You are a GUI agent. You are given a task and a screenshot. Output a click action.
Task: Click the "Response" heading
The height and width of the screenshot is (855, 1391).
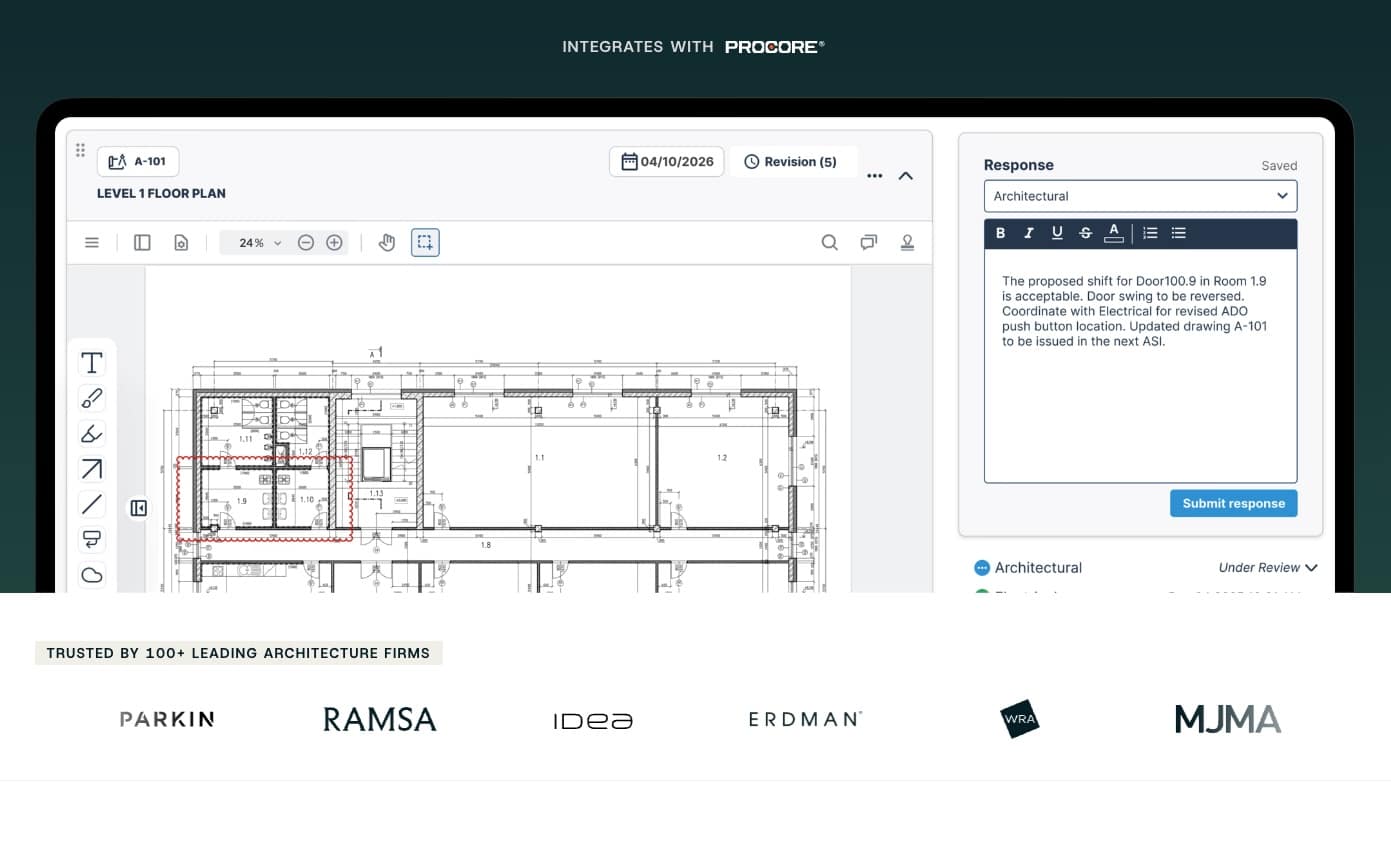click(1019, 165)
